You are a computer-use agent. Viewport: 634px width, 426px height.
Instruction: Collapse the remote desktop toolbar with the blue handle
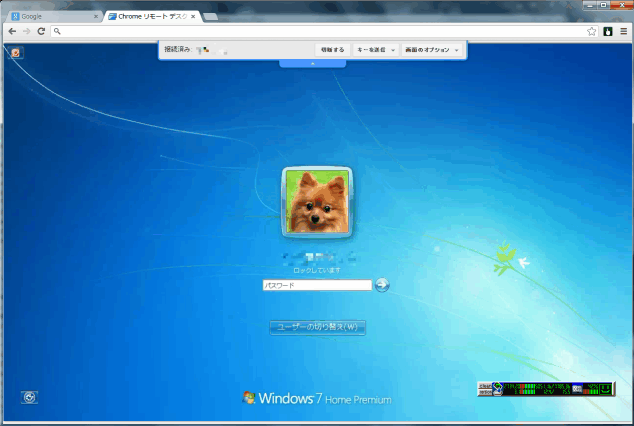(312, 63)
